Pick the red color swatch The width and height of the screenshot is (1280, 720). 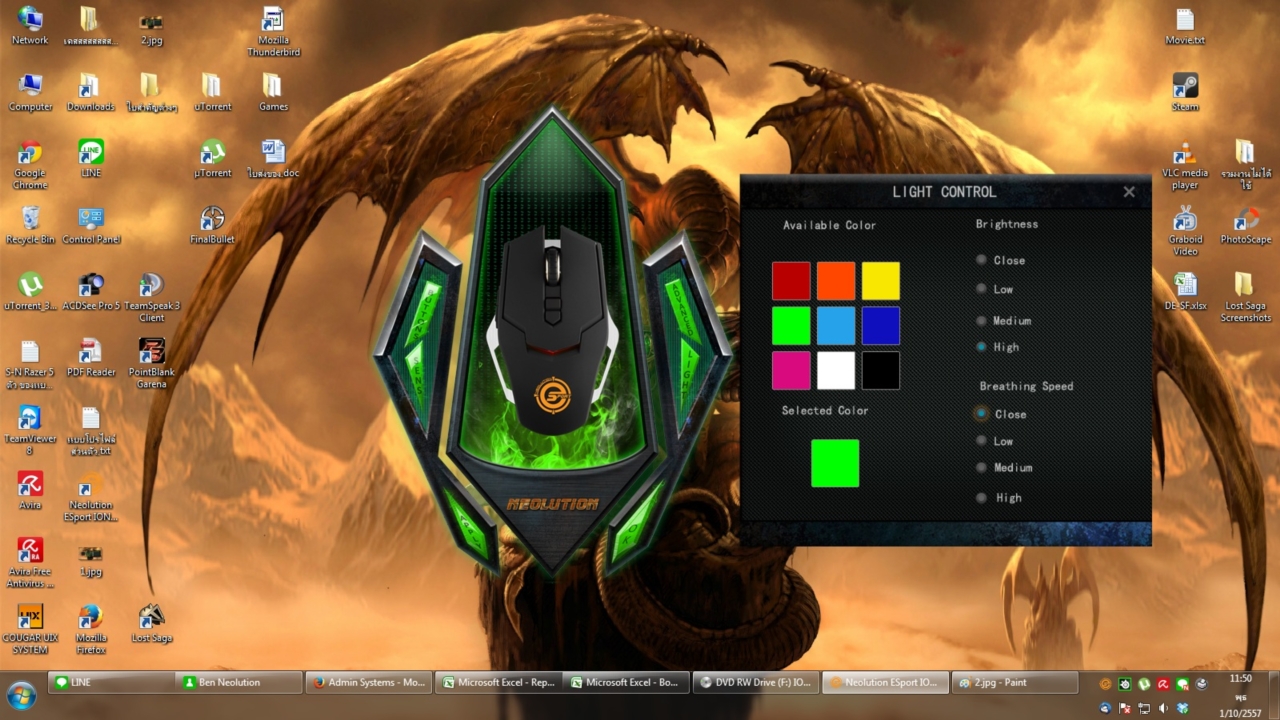click(791, 281)
